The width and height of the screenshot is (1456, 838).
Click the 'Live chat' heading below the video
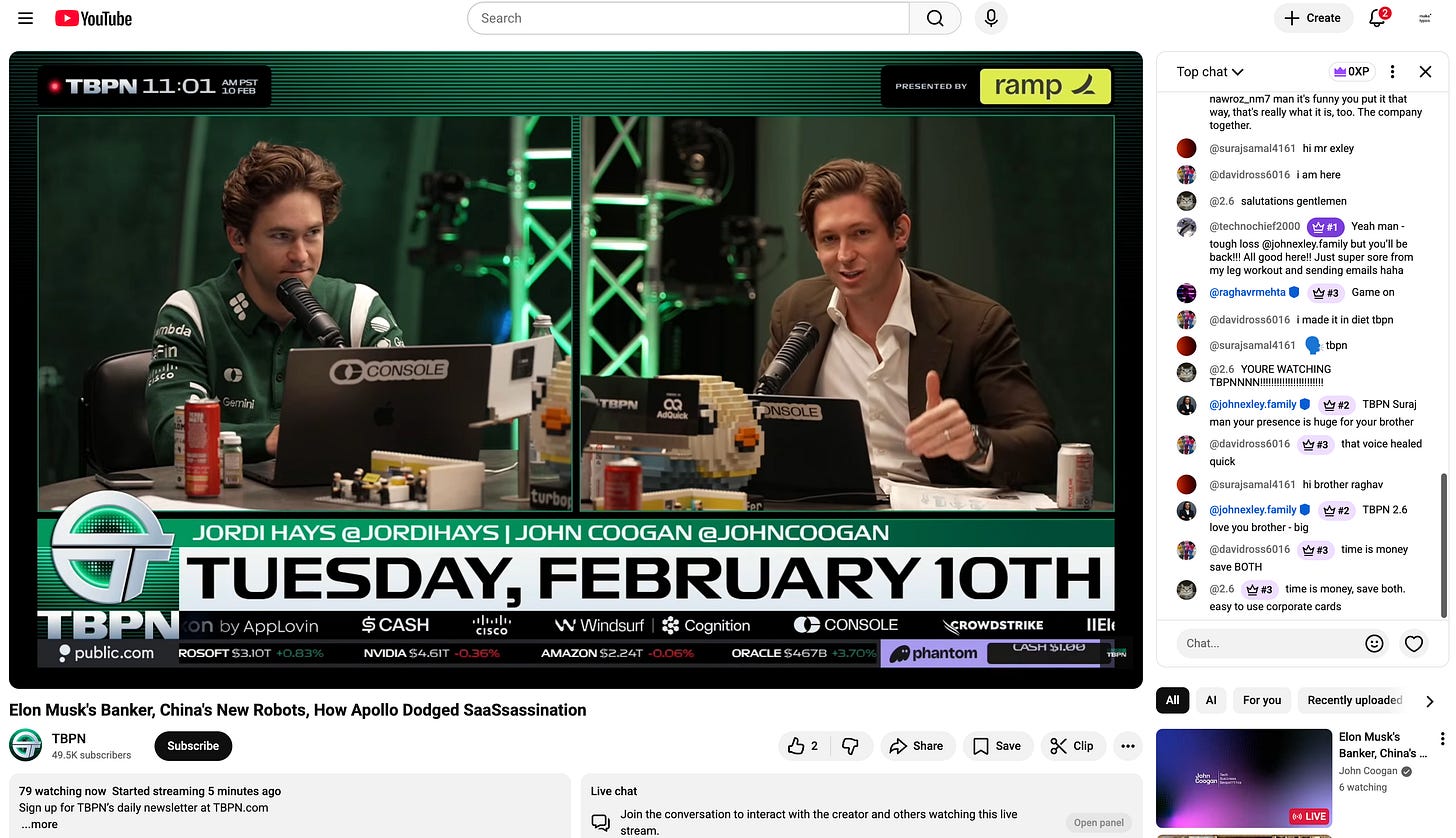(x=614, y=791)
